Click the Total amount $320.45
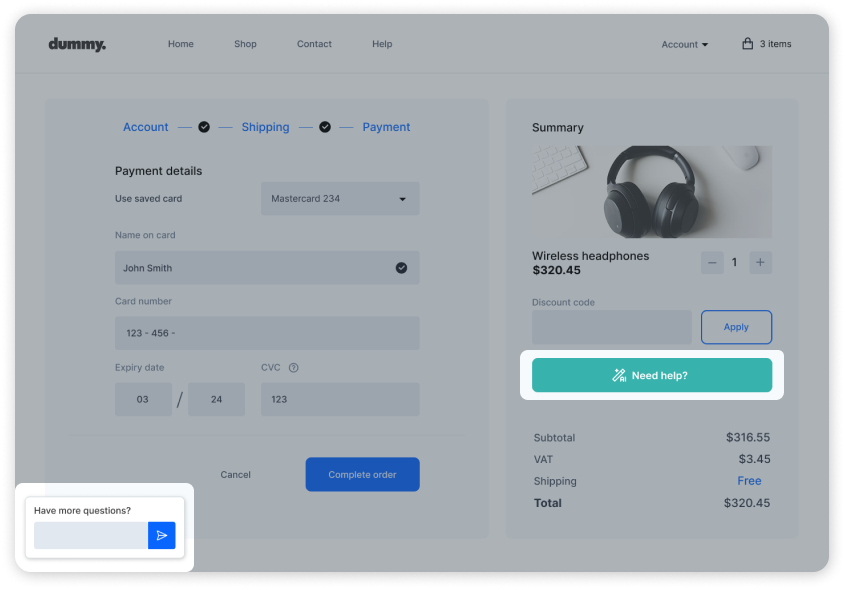The image size is (846, 590). point(747,503)
